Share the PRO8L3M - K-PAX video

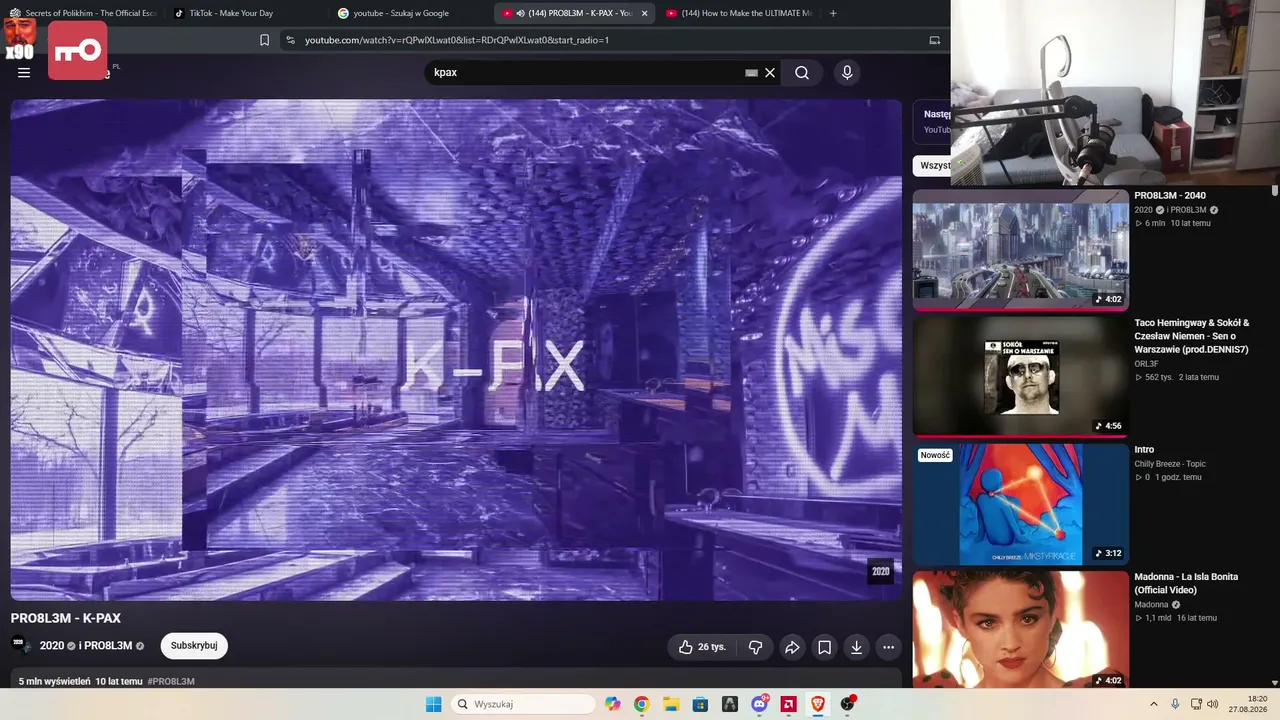pos(792,647)
